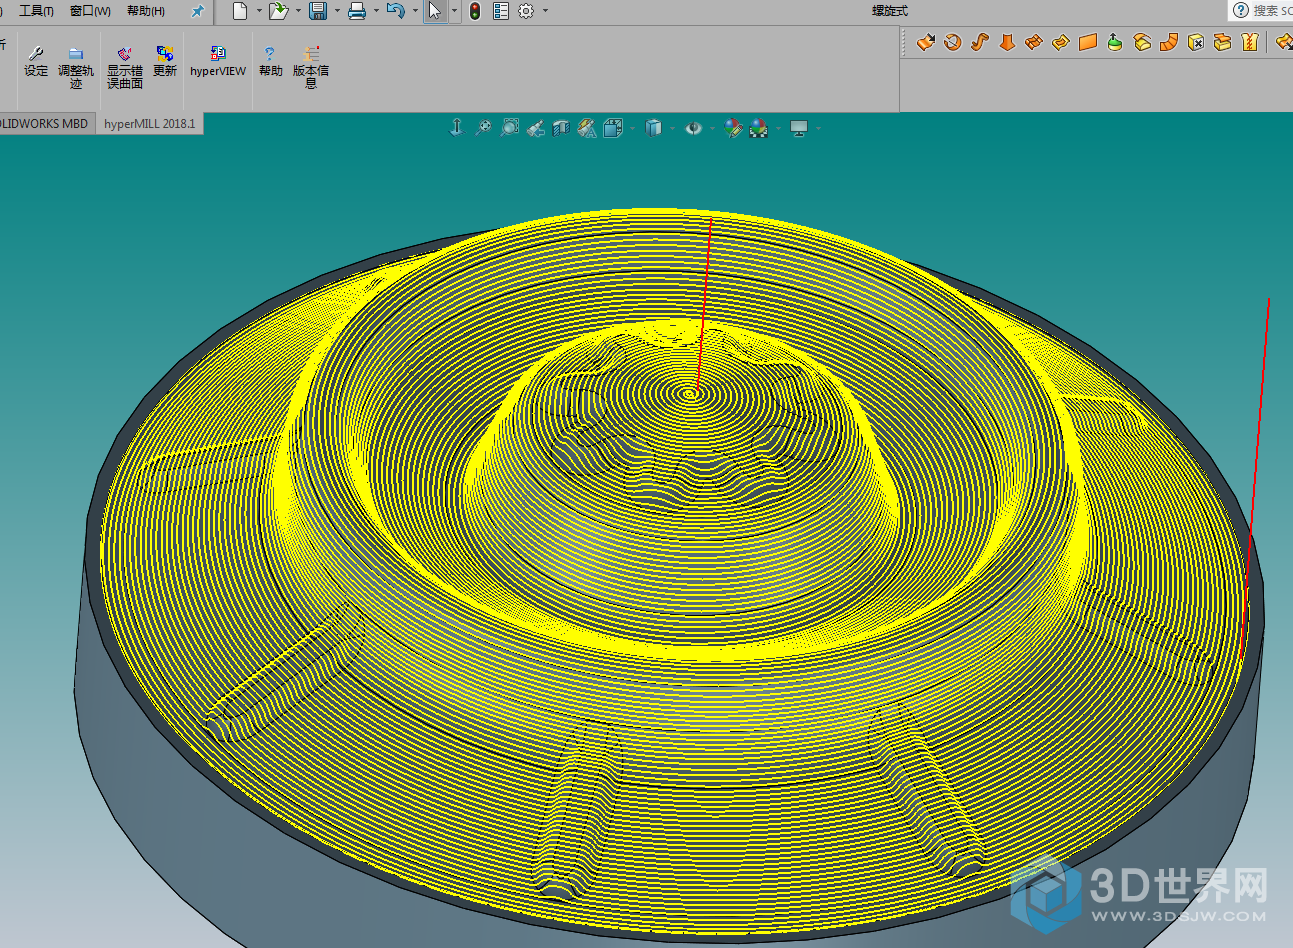Click the Print icon

pyautogui.click(x=357, y=11)
